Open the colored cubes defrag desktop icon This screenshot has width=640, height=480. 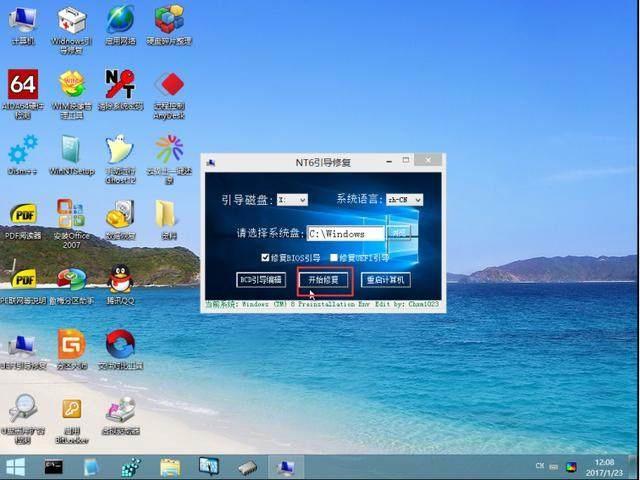click(x=169, y=25)
